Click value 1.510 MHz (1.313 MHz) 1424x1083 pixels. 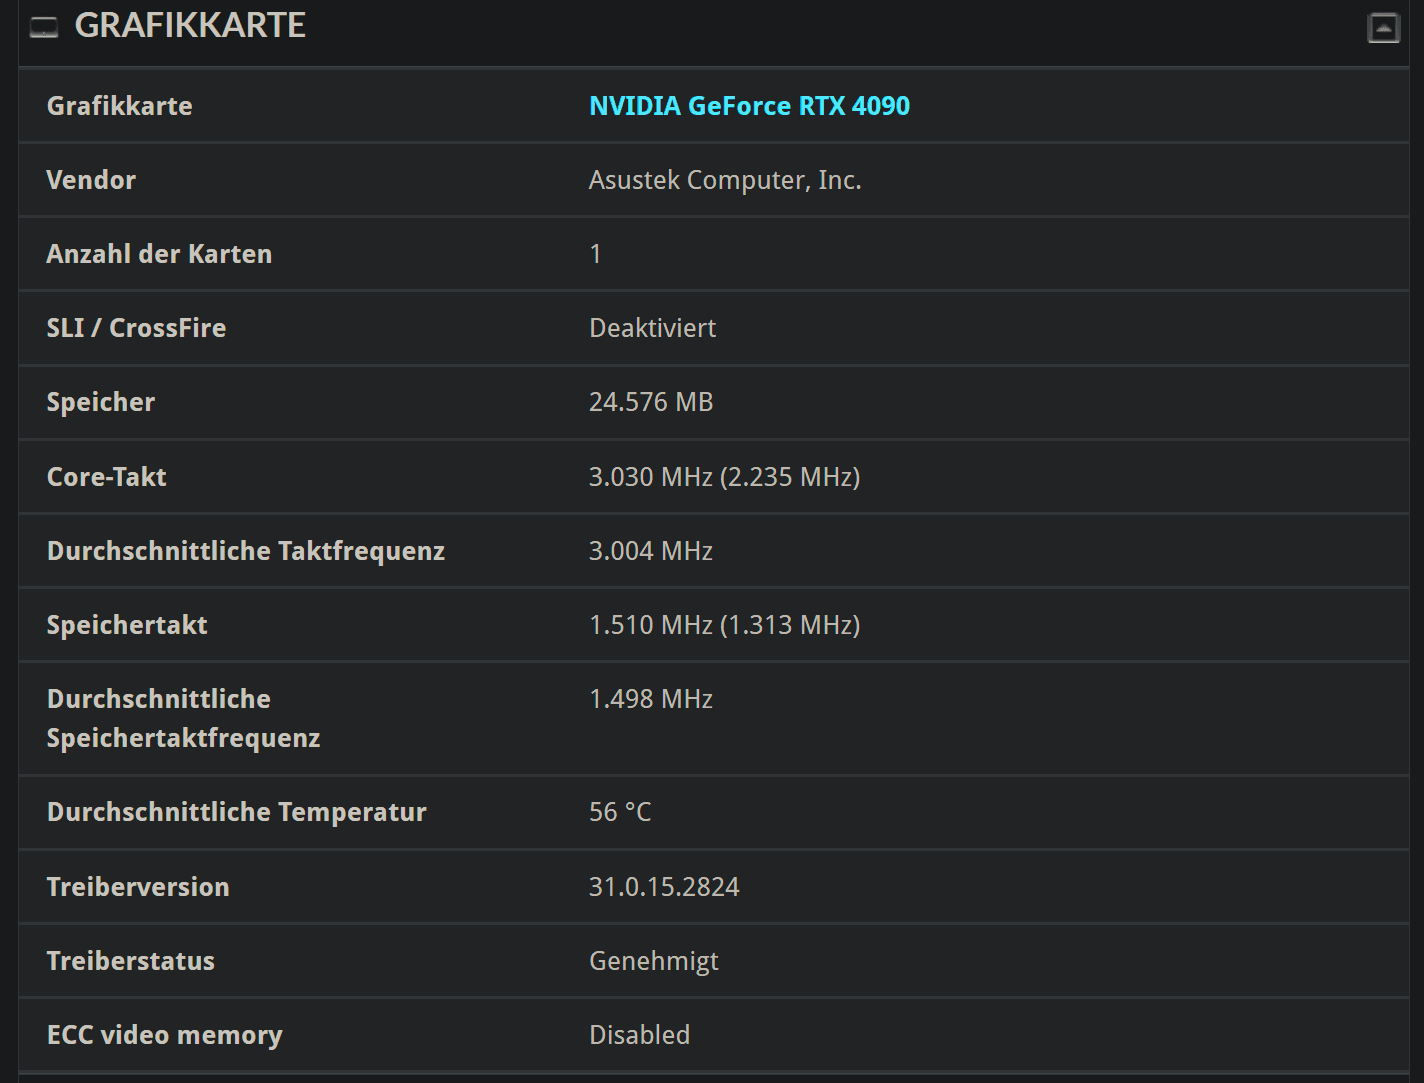click(725, 625)
